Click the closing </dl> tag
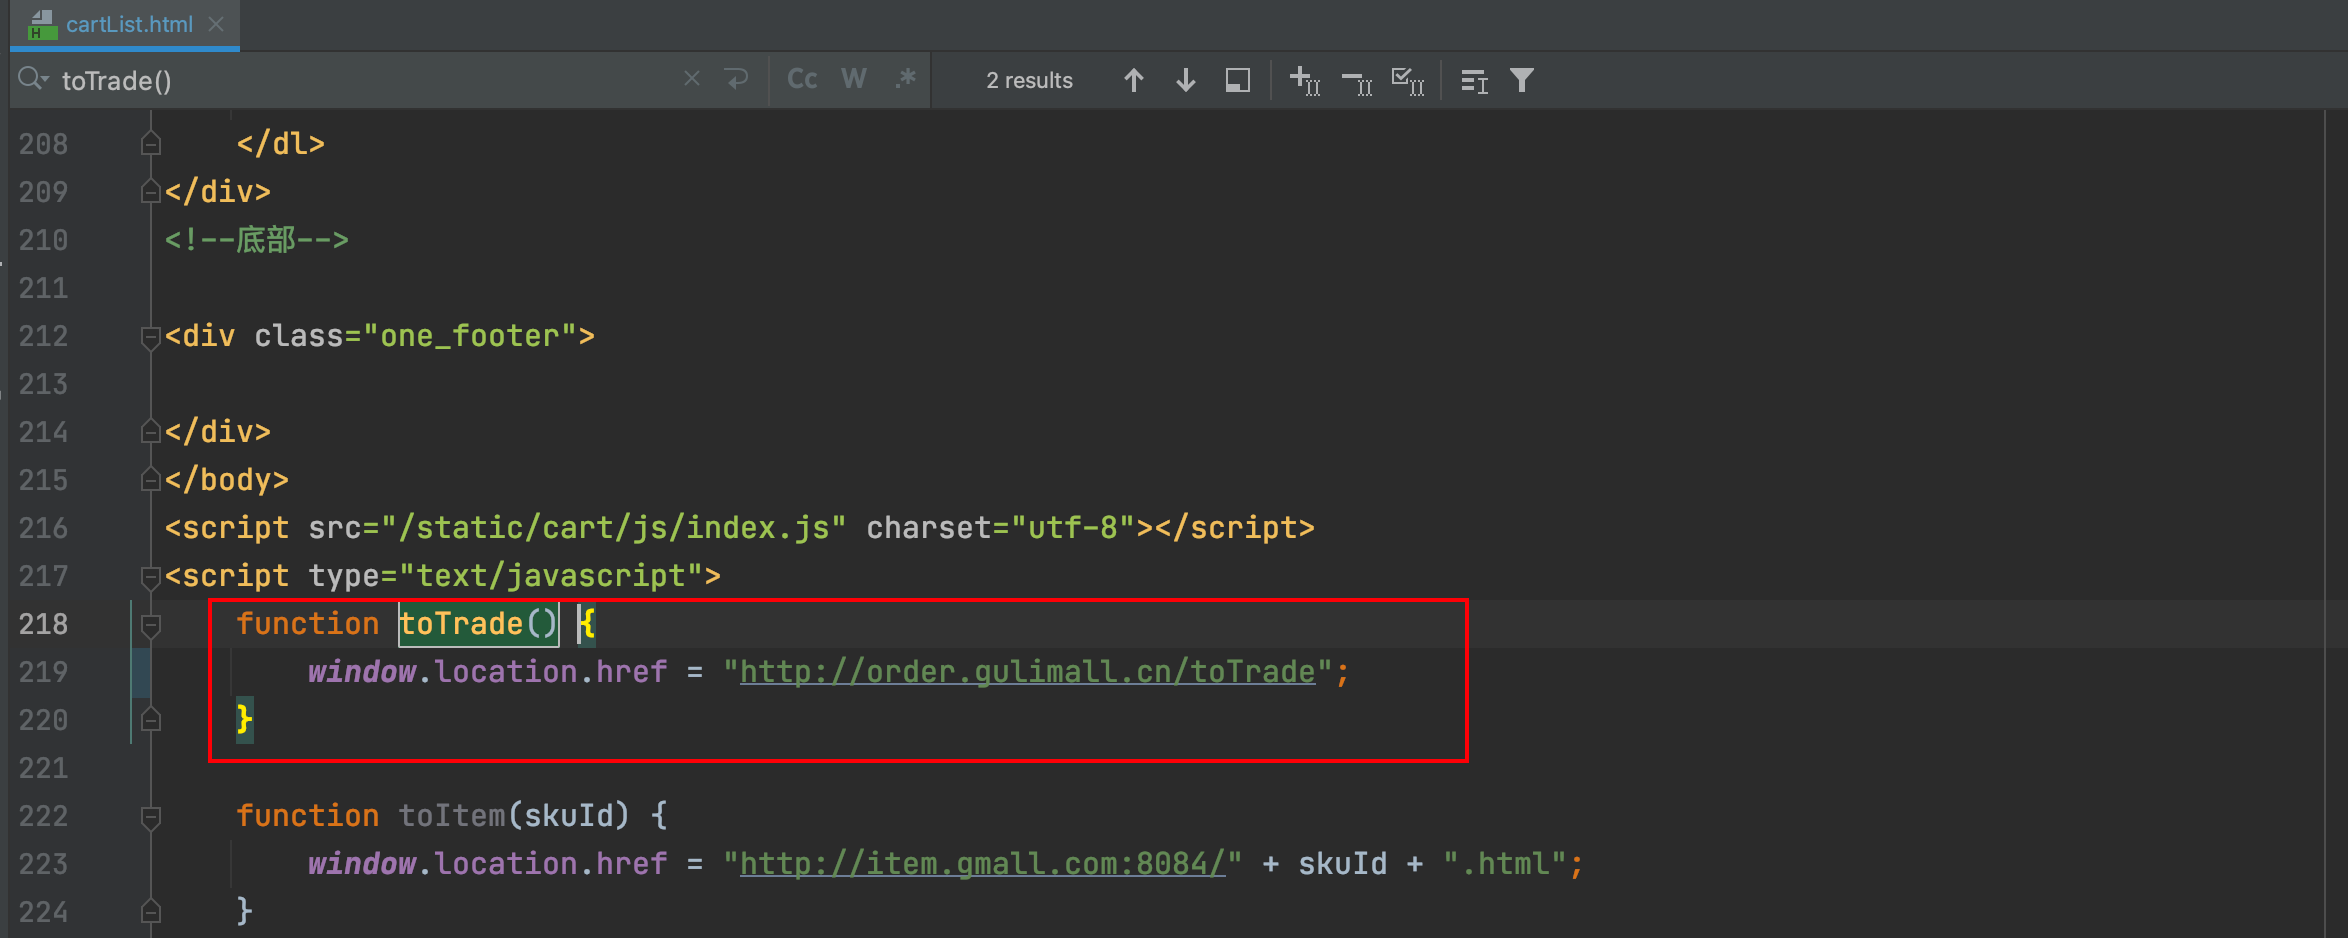 281,144
